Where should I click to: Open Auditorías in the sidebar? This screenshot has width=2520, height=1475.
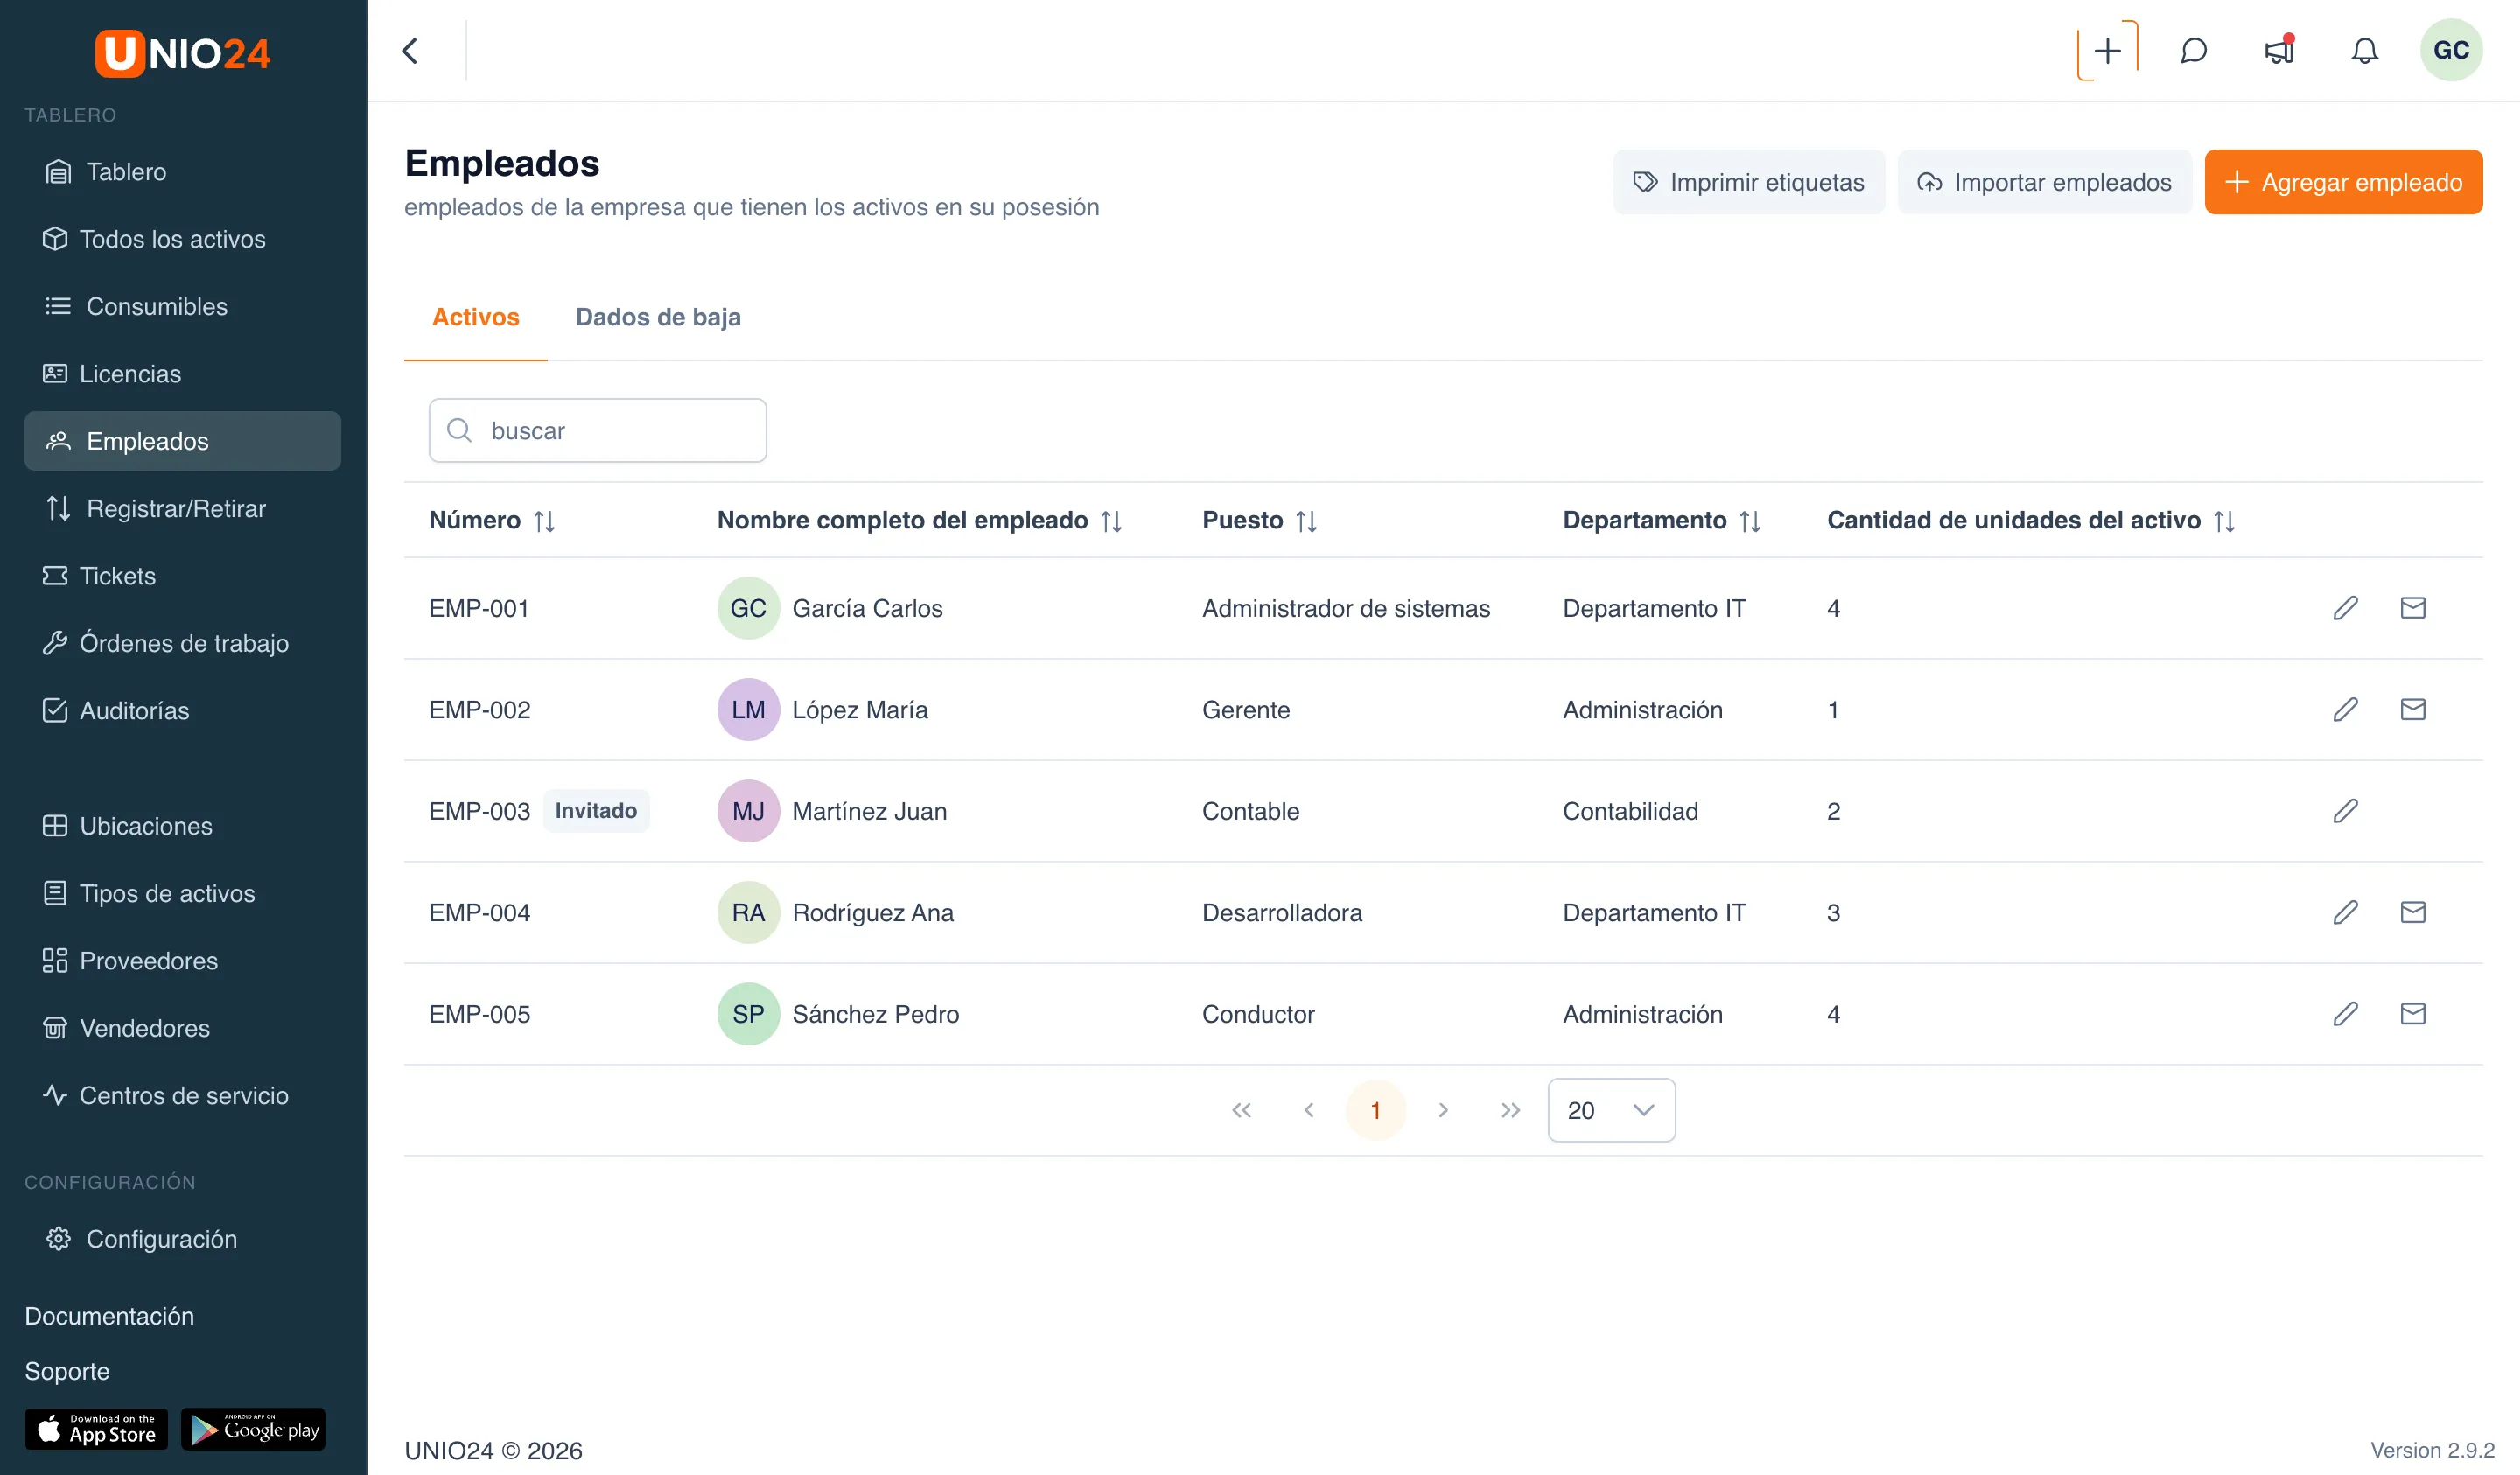[183, 710]
